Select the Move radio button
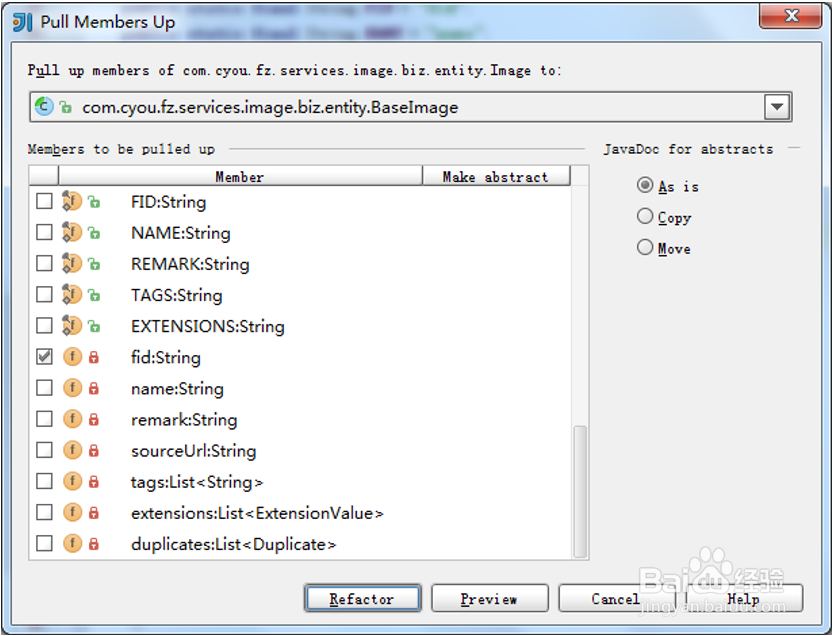The height and width of the screenshot is (636, 833). pyautogui.click(x=645, y=247)
